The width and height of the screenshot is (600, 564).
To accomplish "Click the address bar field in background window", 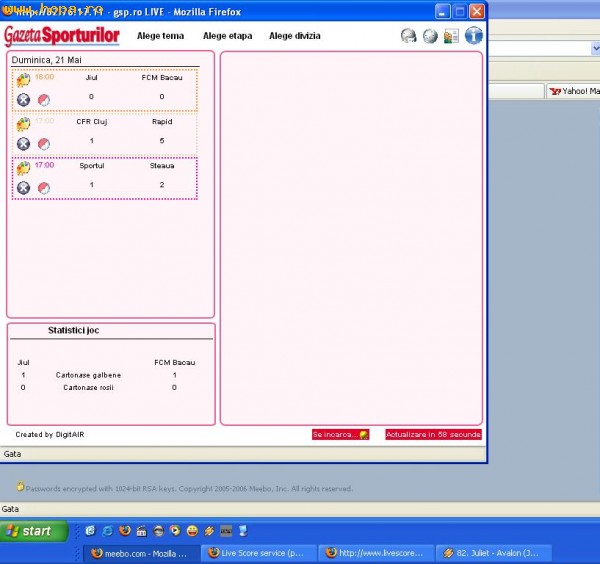I will [540, 48].
